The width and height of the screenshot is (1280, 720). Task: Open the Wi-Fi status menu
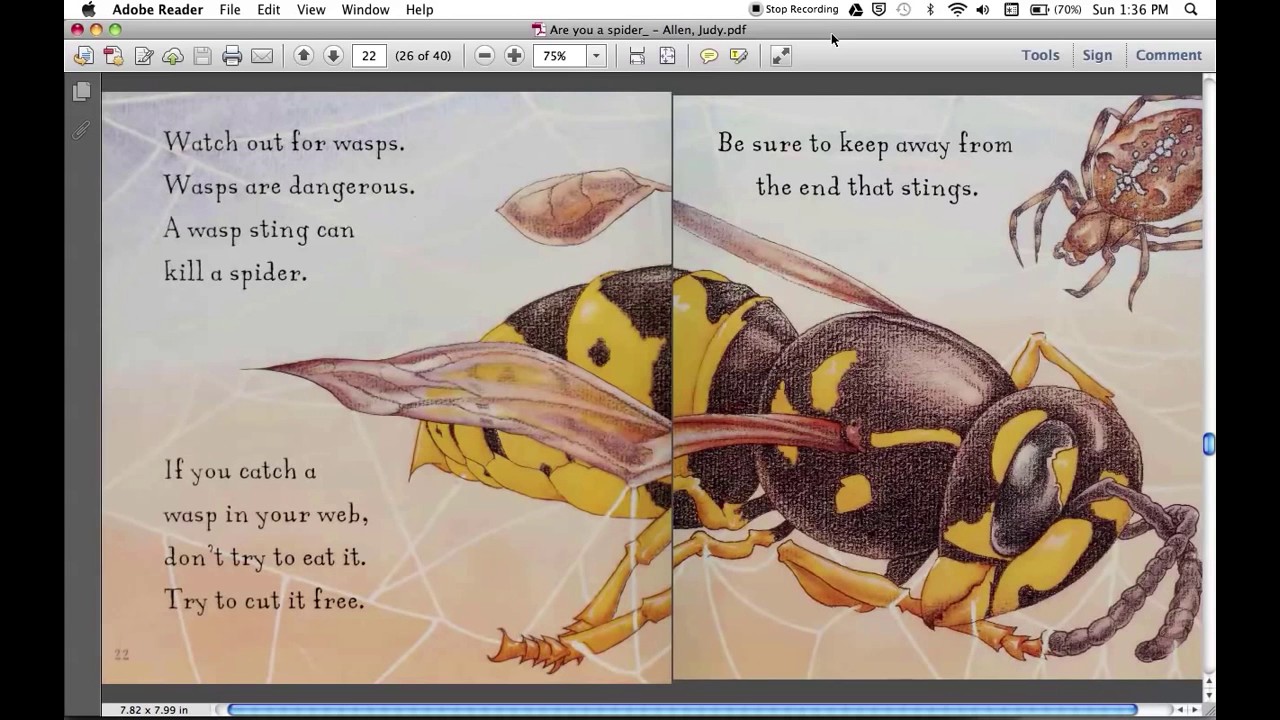coord(957,9)
